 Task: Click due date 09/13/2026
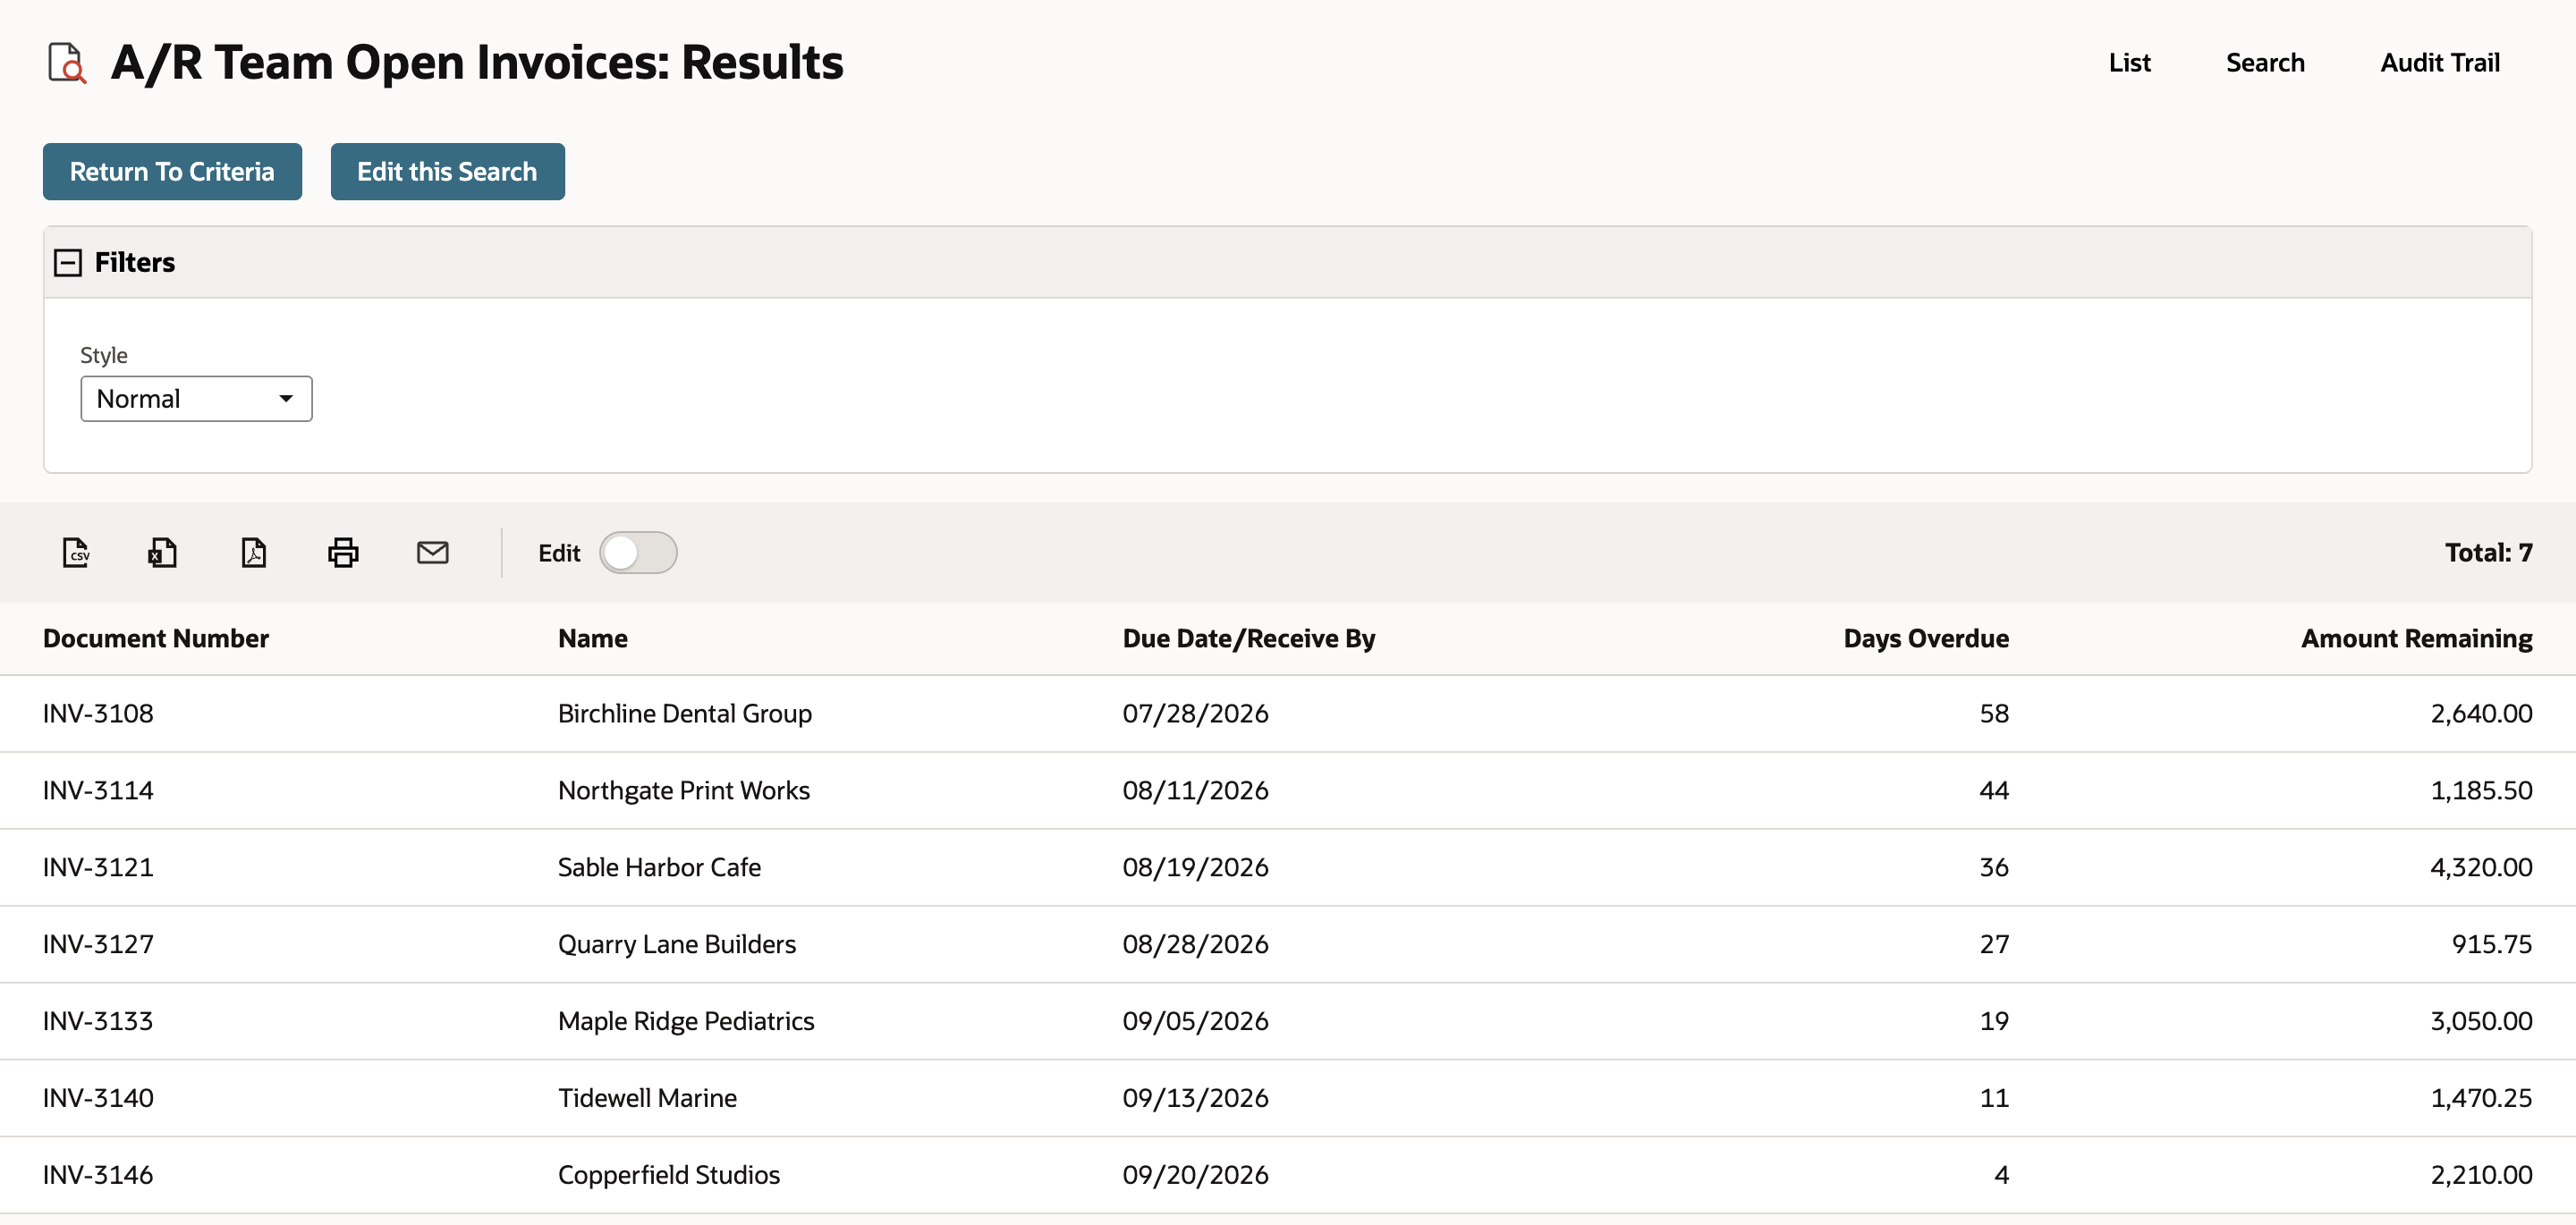pos(1195,1098)
